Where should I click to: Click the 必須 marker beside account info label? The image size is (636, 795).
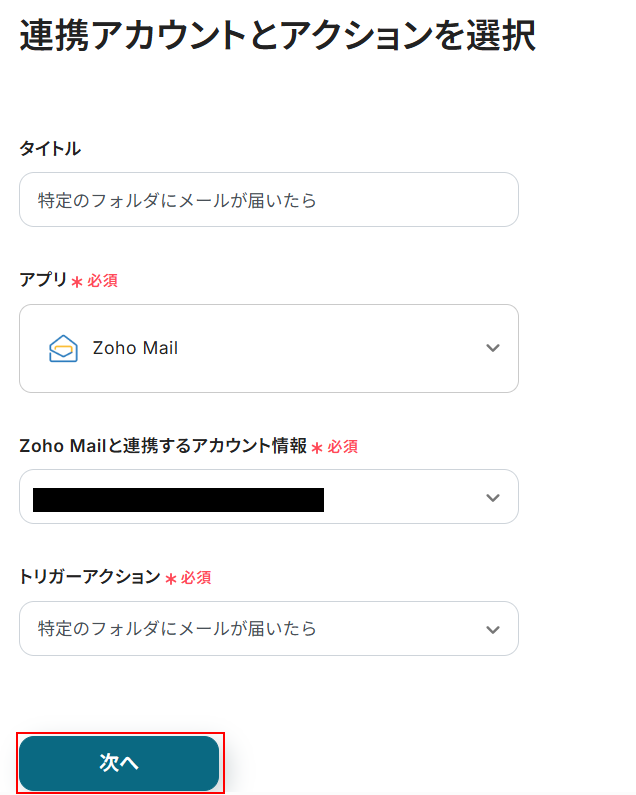pos(342,447)
